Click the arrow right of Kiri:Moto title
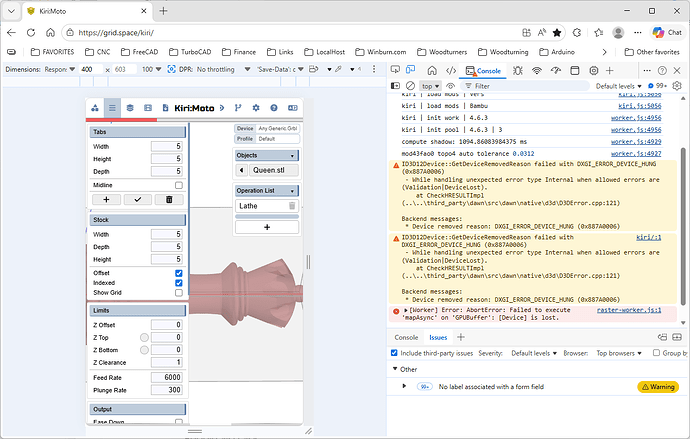690x439 pixels. (222, 108)
